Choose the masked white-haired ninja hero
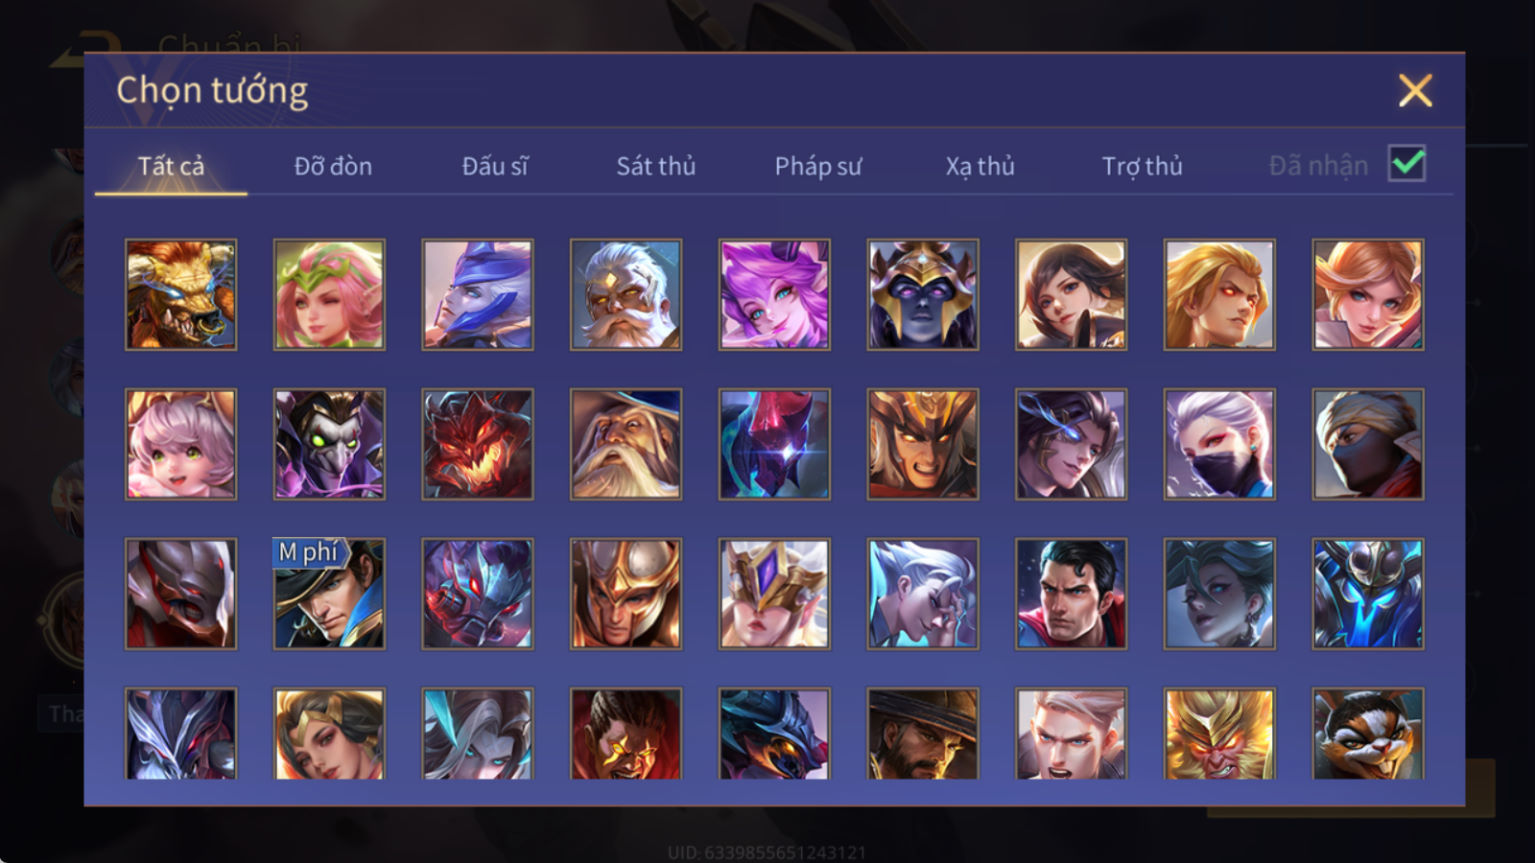The image size is (1535, 863). (x=1219, y=444)
